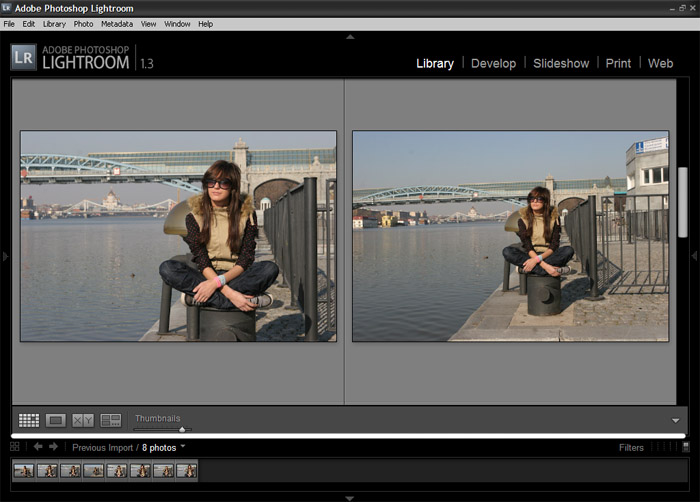Select the XY Compare view icon
The height and width of the screenshot is (502, 700).
tap(83, 421)
